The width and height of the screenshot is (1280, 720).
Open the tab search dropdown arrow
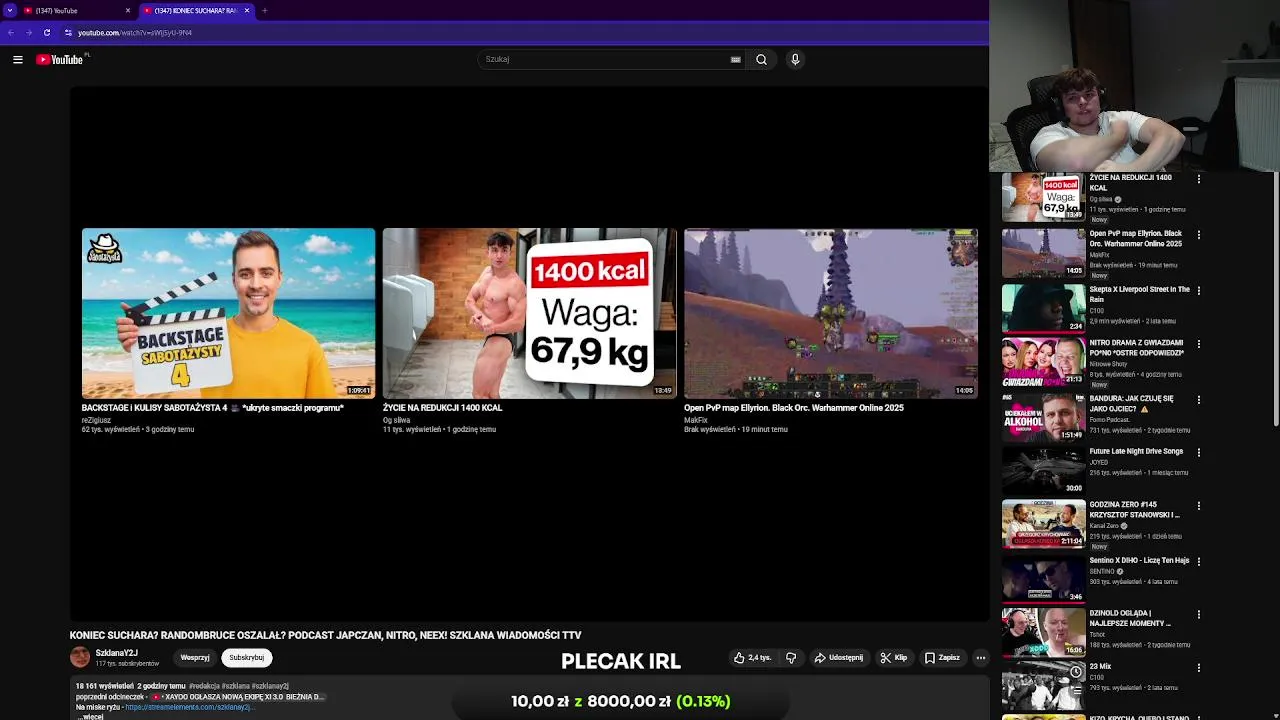[9, 10]
